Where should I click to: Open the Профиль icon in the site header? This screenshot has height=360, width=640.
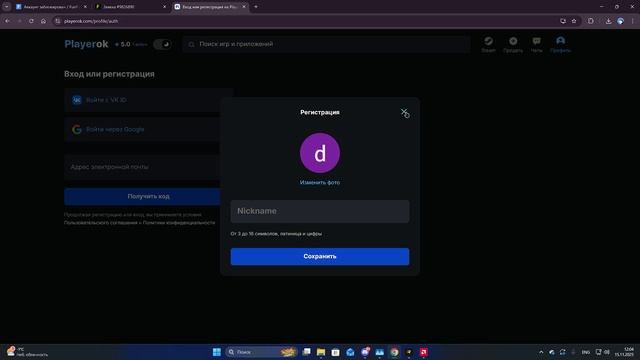coord(560,44)
